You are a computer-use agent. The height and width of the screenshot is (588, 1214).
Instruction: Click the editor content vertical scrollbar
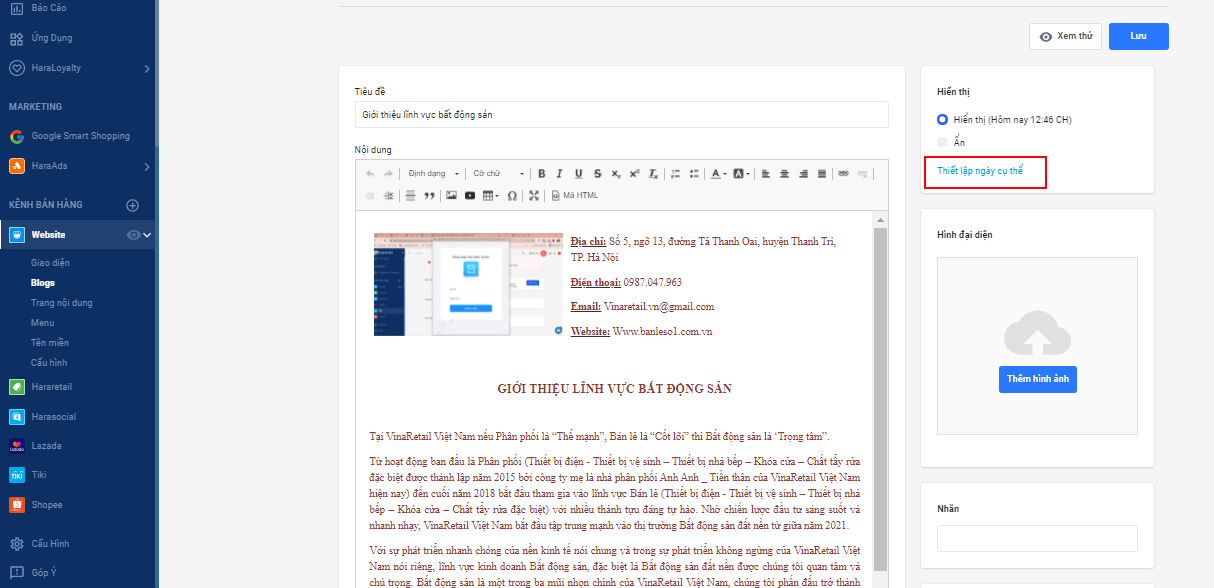[x=880, y=400]
